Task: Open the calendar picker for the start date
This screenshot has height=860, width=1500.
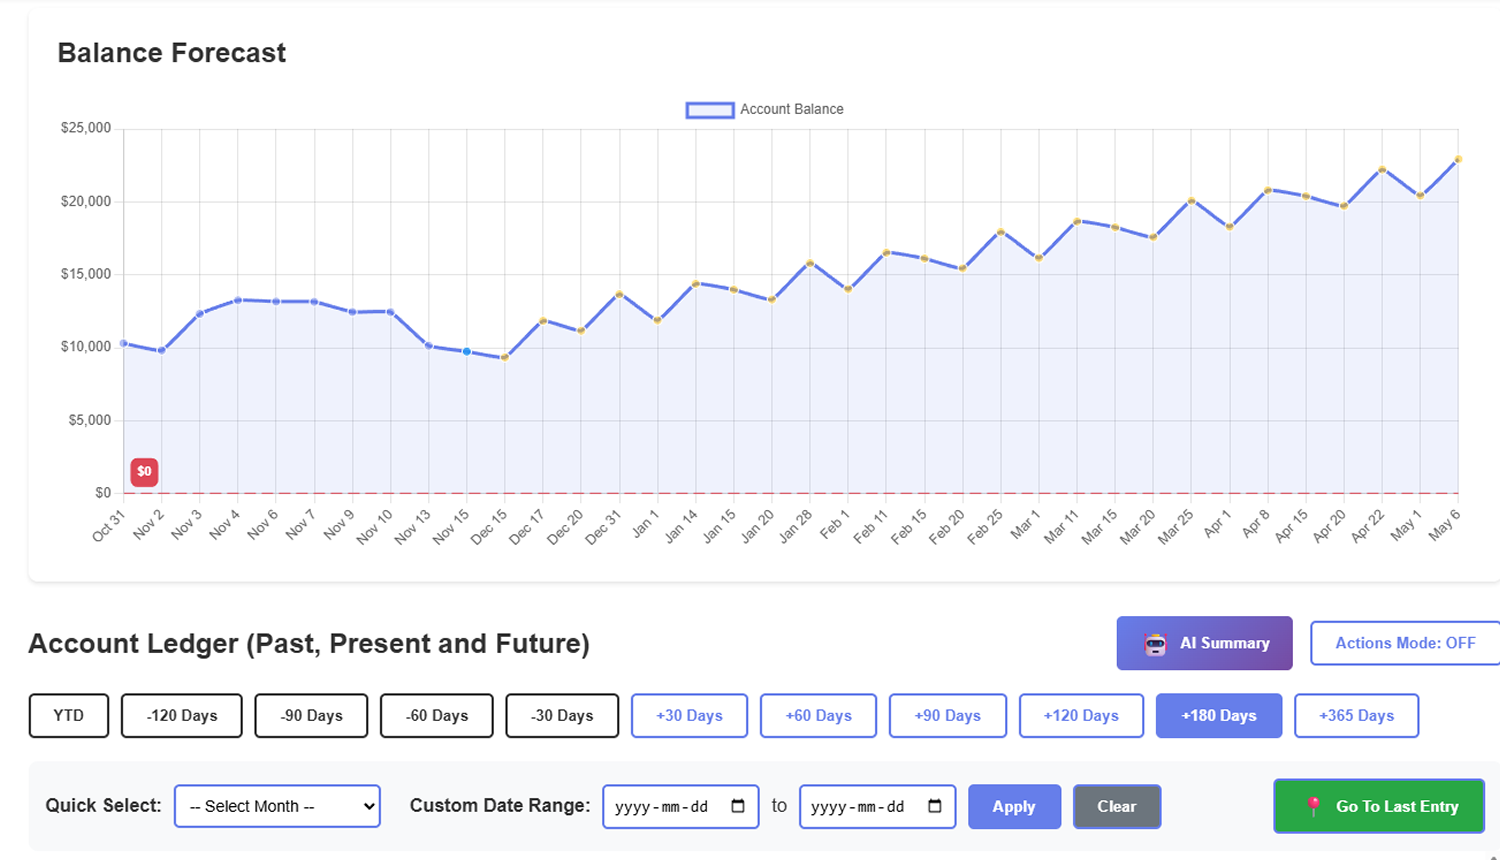Action: coord(735,806)
